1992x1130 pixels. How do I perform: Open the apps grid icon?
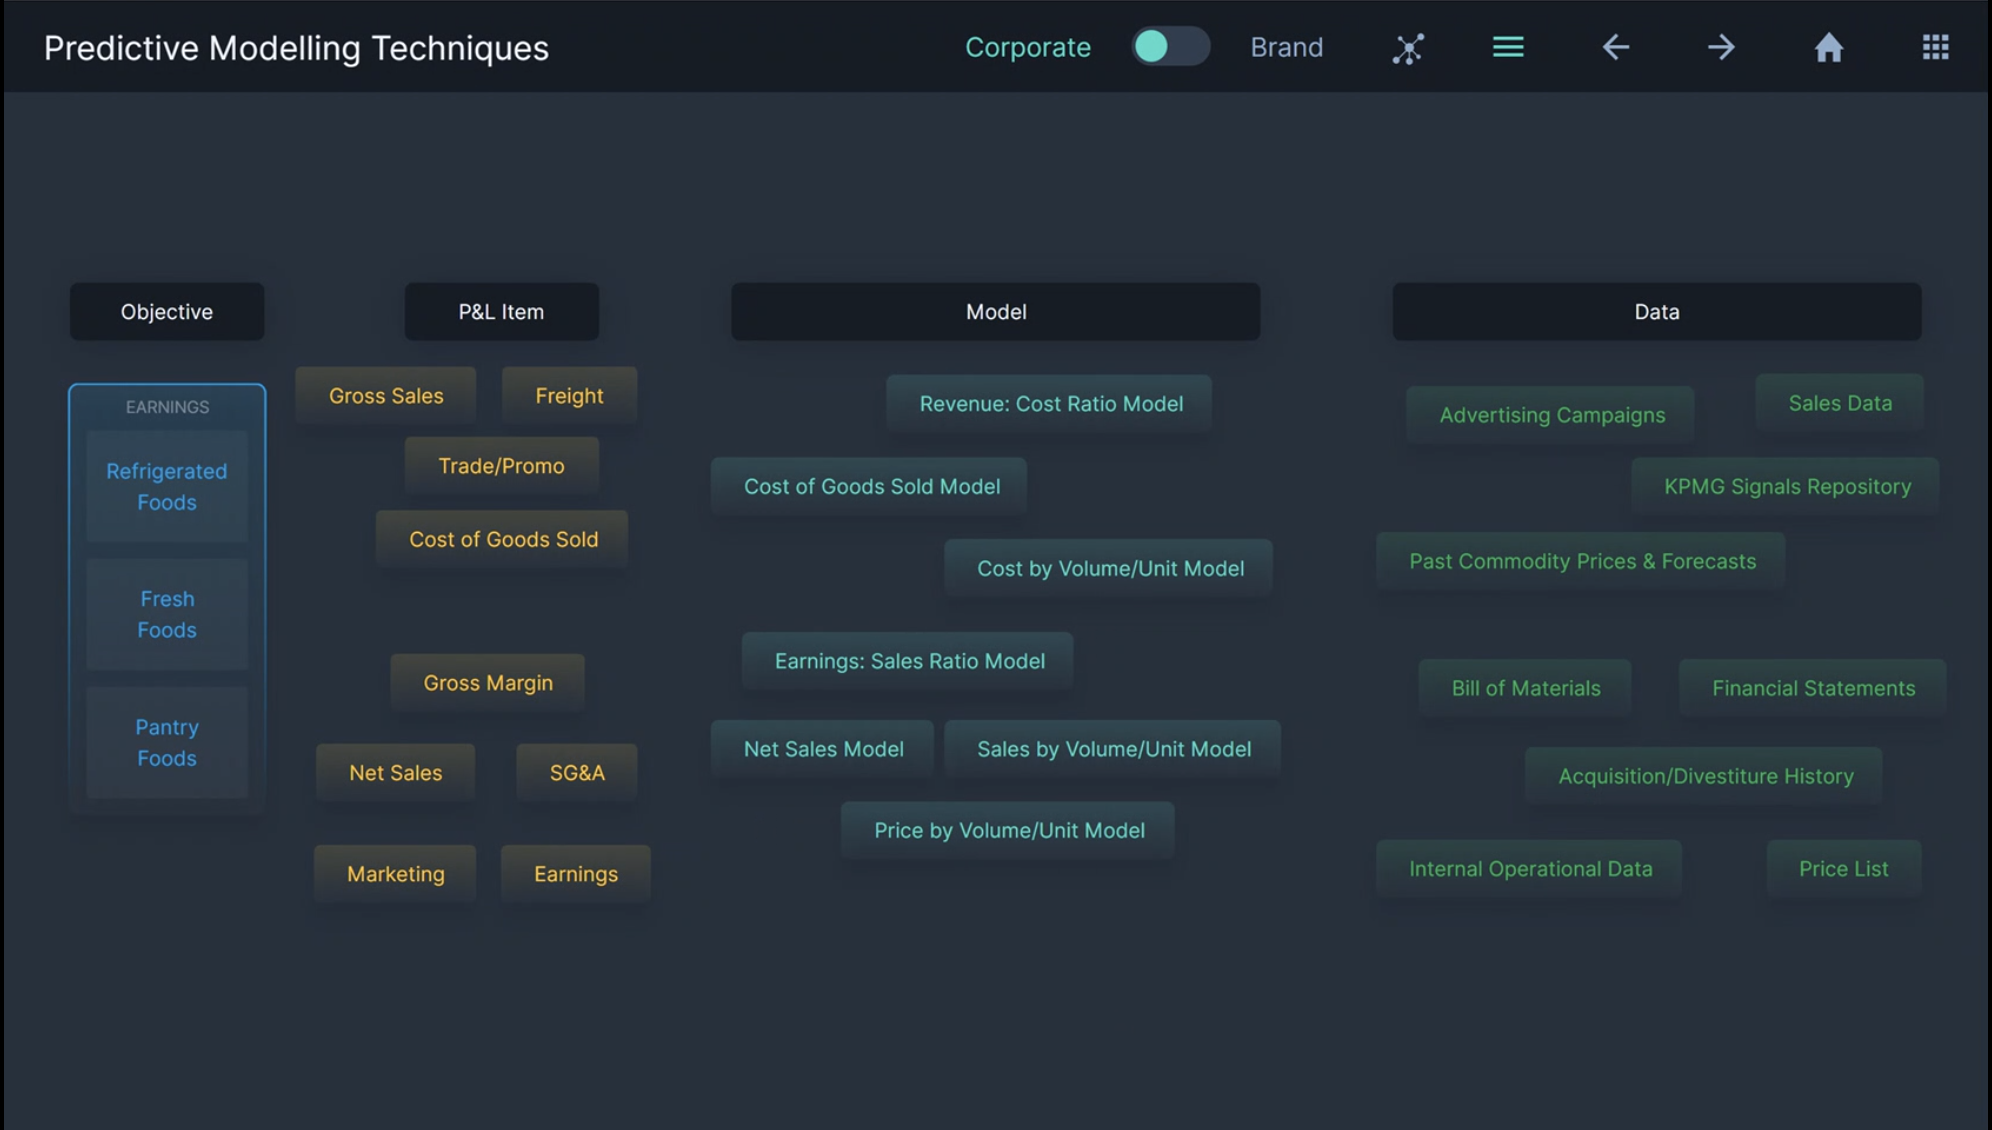pyautogui.click(x=1935, y=47)
